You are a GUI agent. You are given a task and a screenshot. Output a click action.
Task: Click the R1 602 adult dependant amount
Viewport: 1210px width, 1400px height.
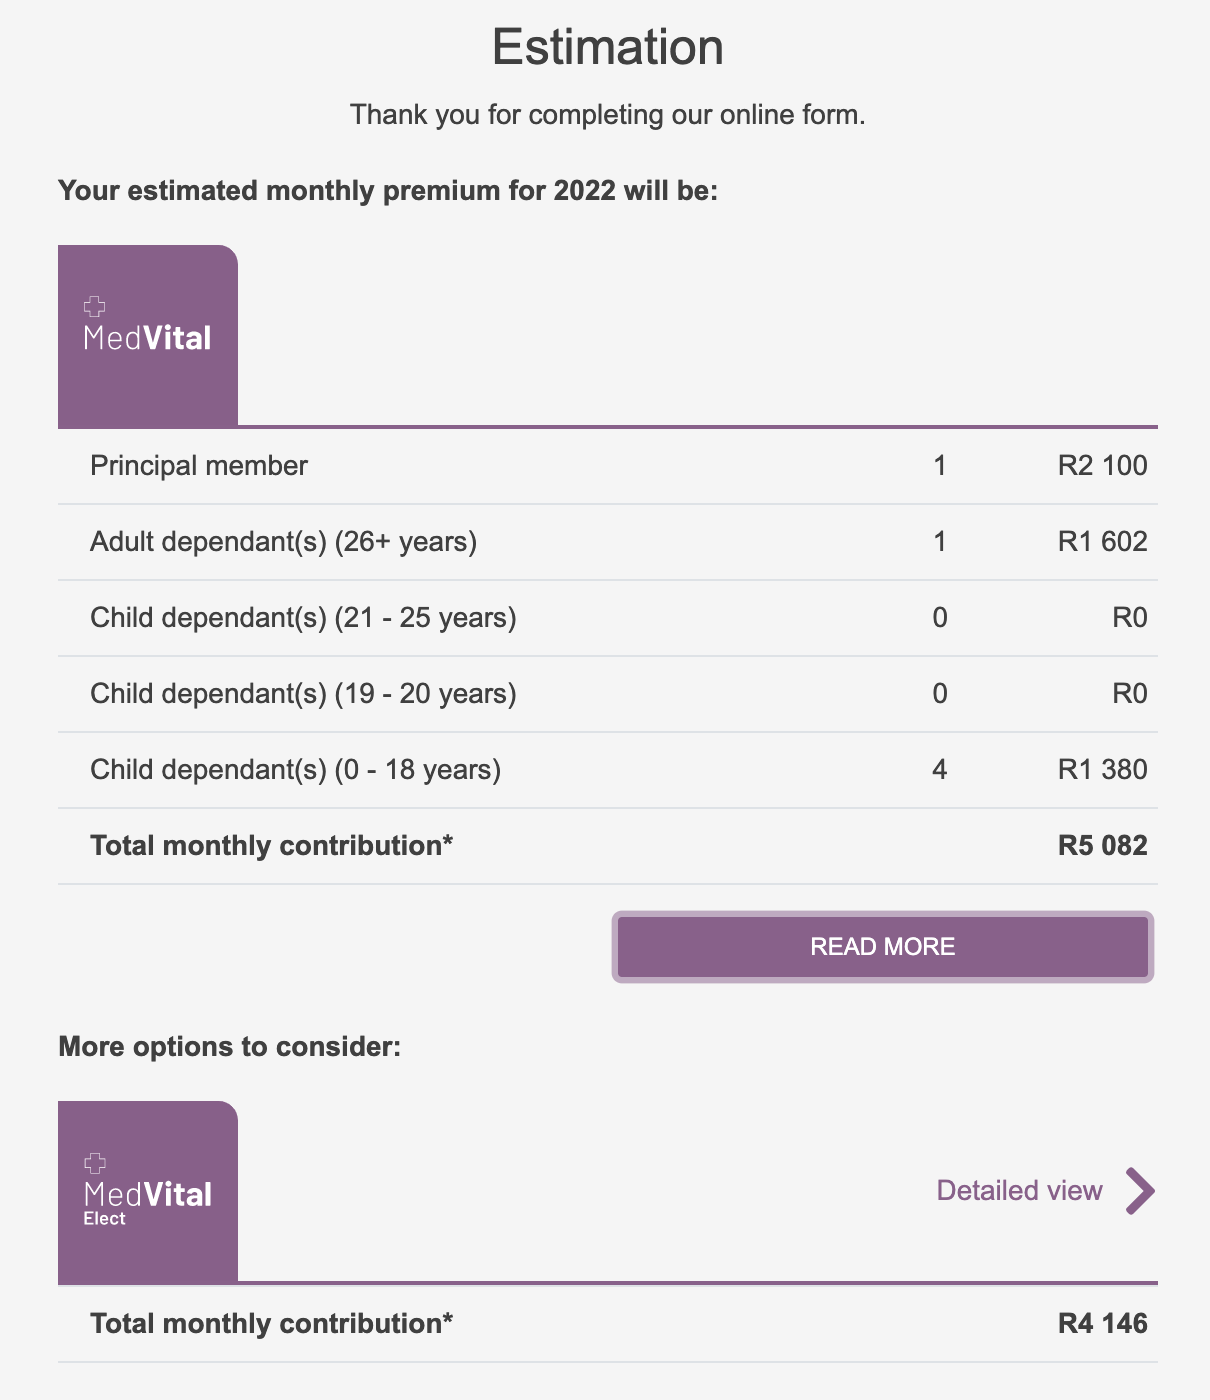coord(1102,542)
